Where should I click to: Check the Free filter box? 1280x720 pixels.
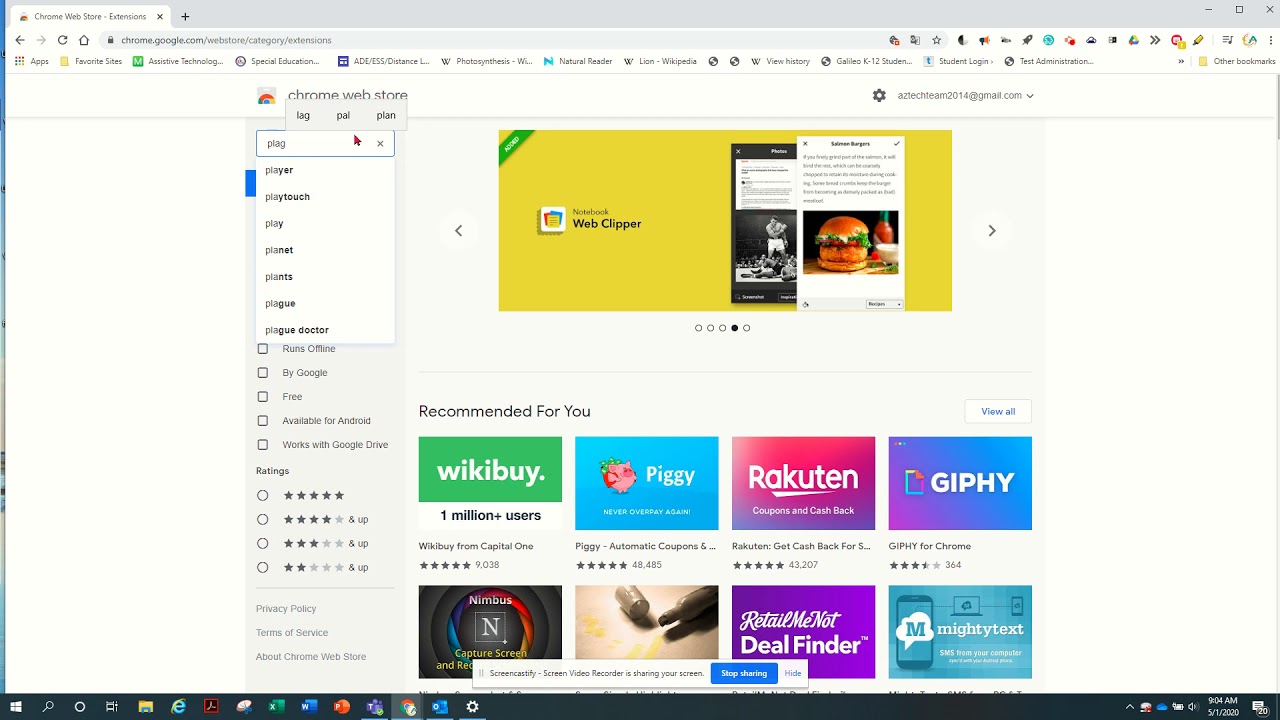(263, 397)
